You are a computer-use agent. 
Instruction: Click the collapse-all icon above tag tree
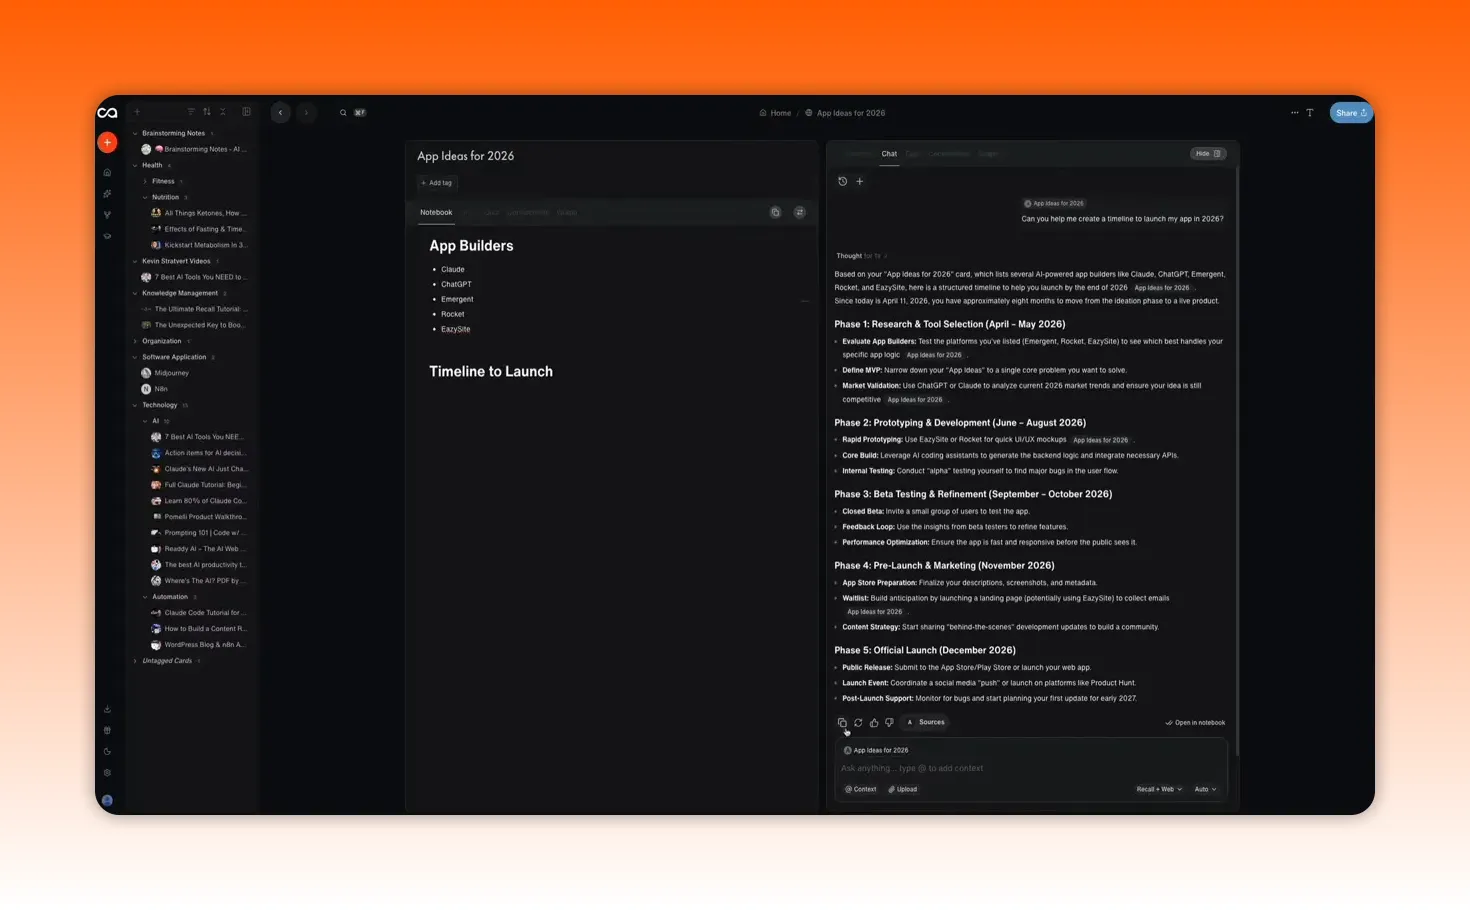pos(223,112)
